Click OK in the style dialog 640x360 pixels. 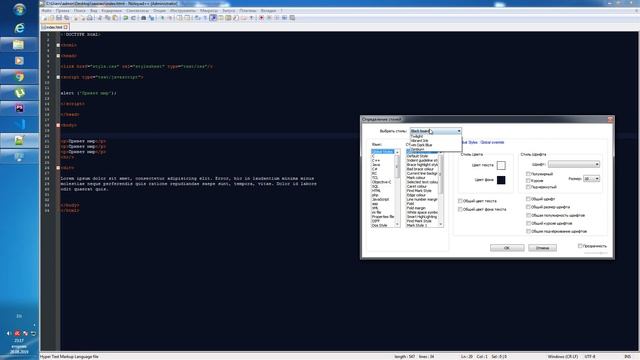(507, 248)
